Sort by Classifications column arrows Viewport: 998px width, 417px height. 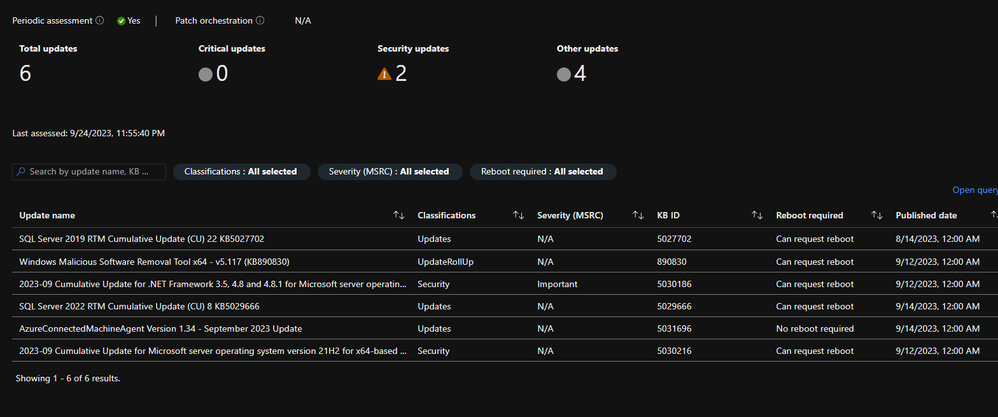(x=519, y=216)
